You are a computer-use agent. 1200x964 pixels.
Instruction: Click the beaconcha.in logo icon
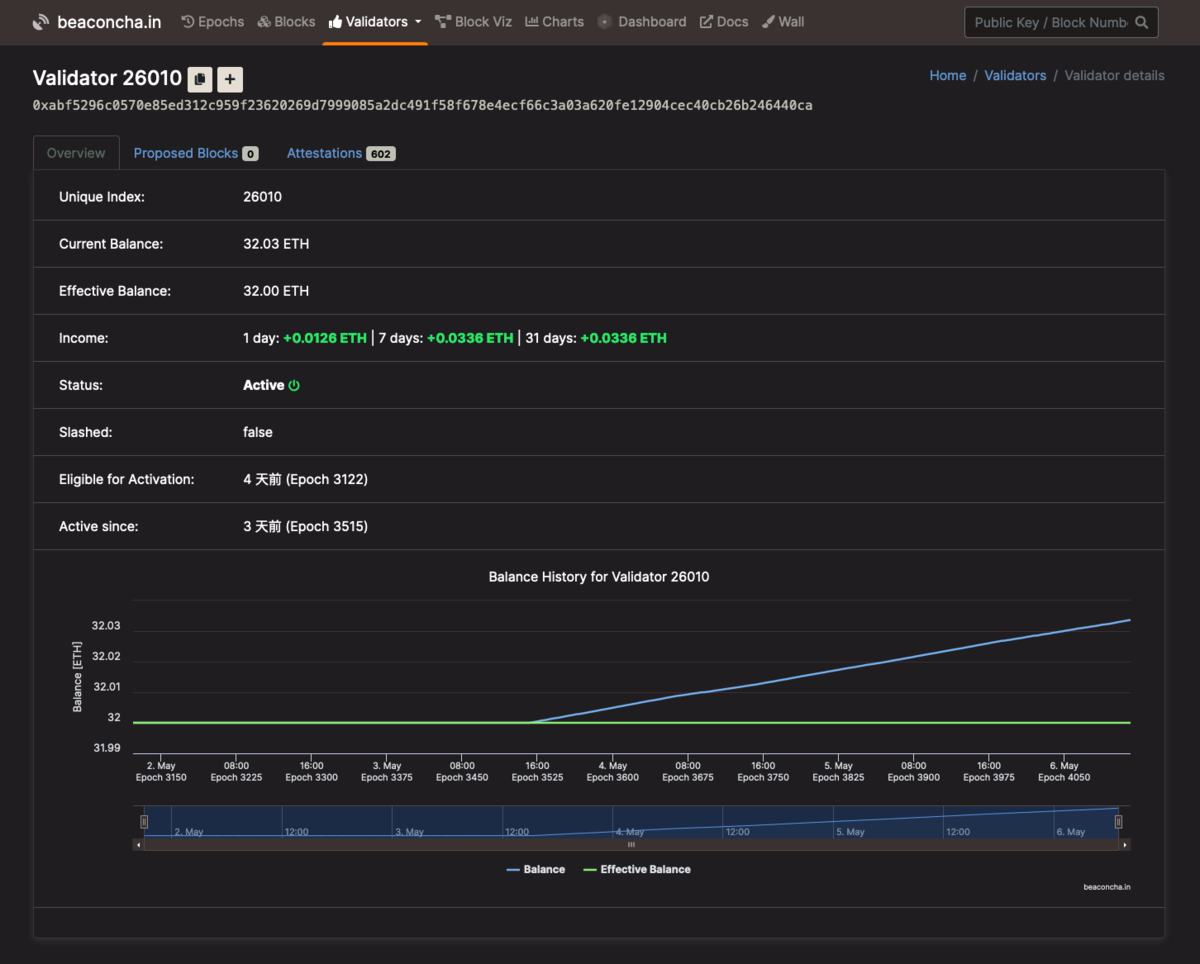pyautogui.click(x=41, y=22)
